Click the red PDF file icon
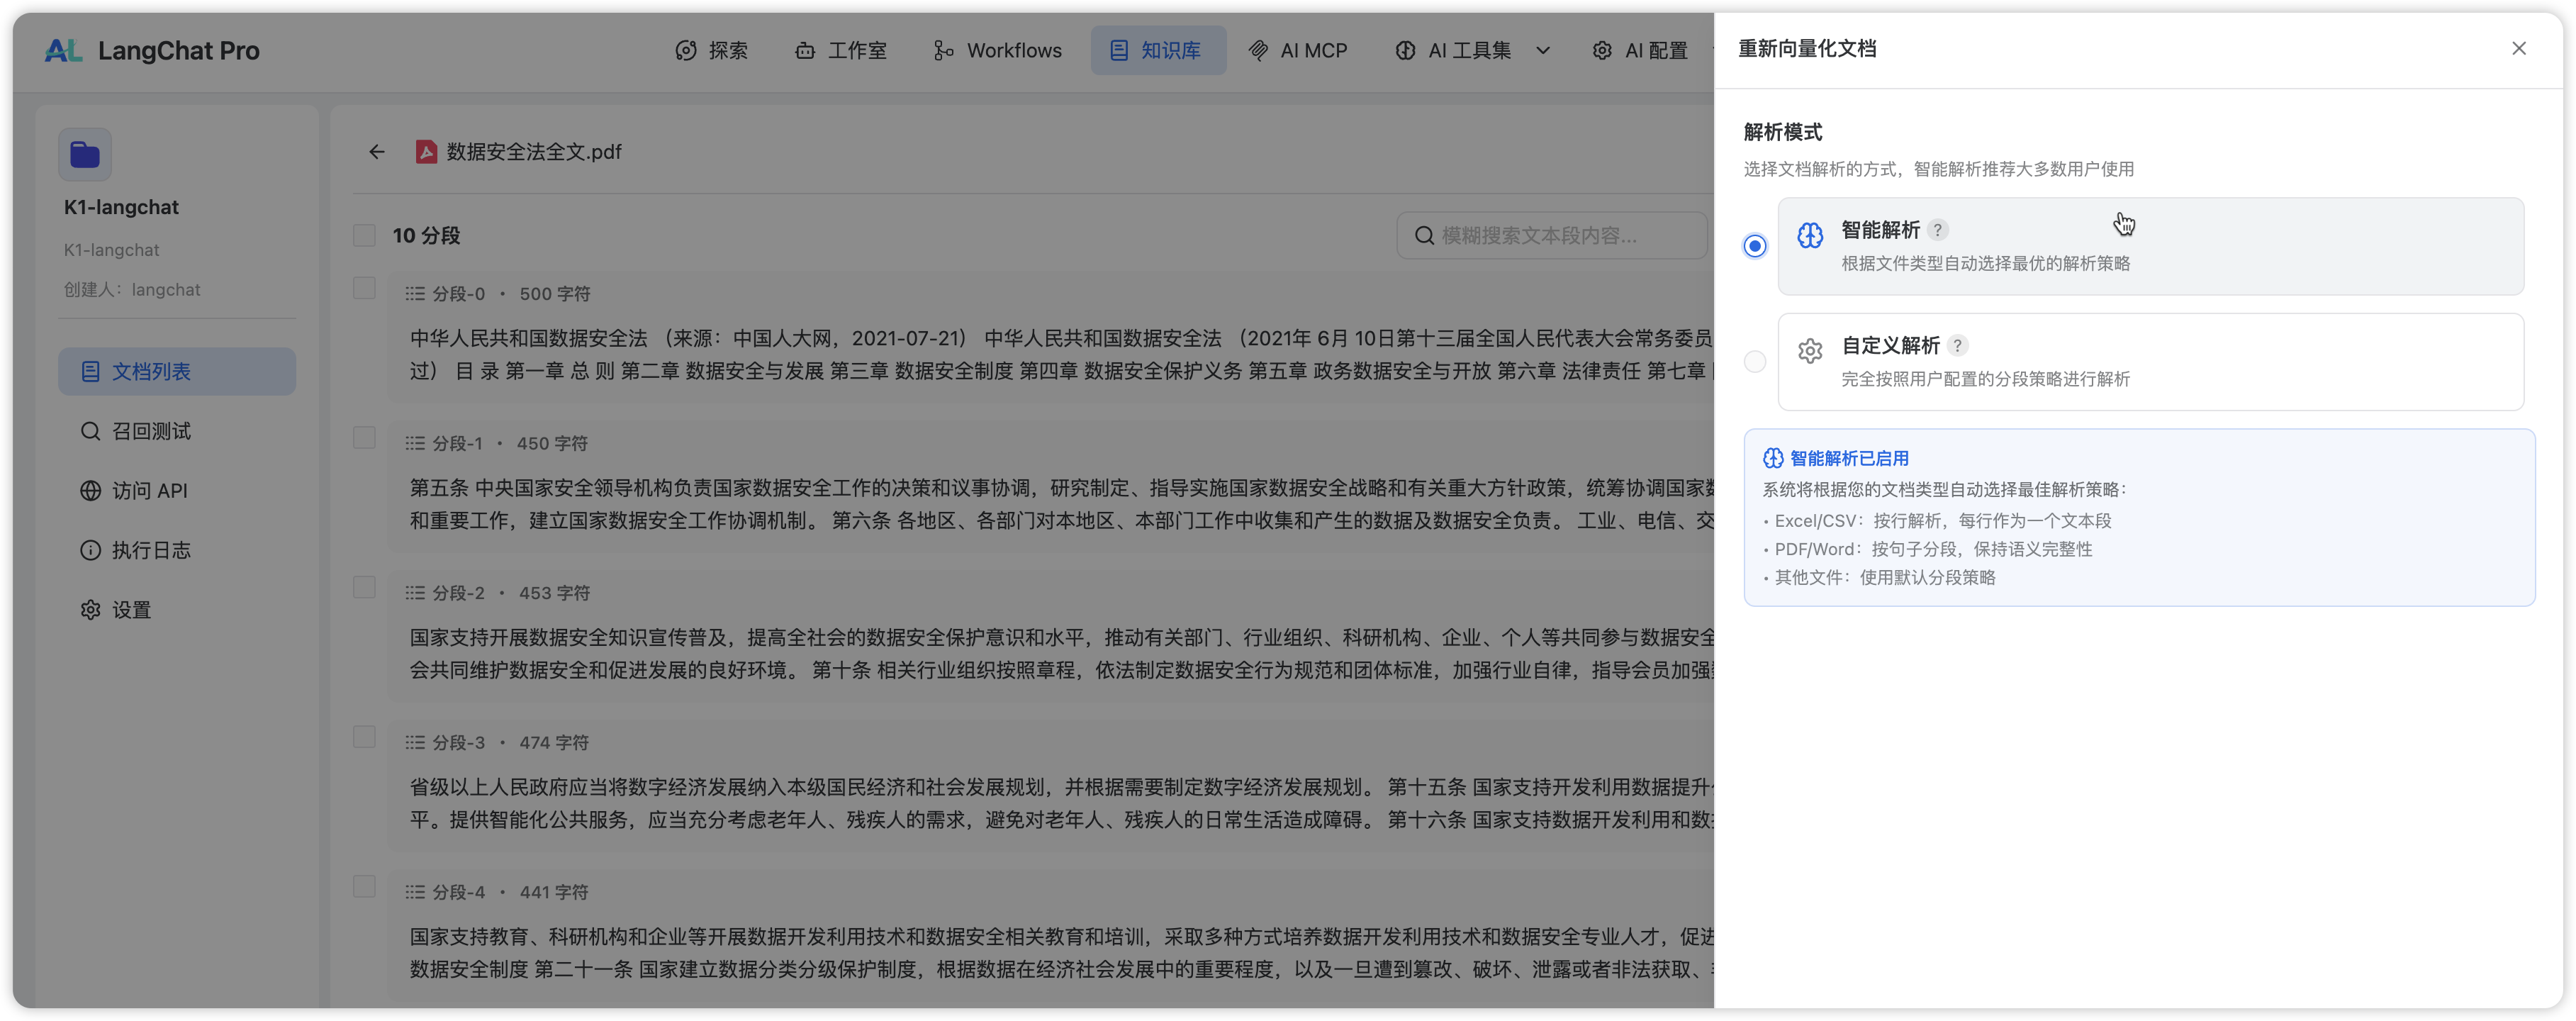The width and height of the screenshot is (2576, 1021). point(426,152)
